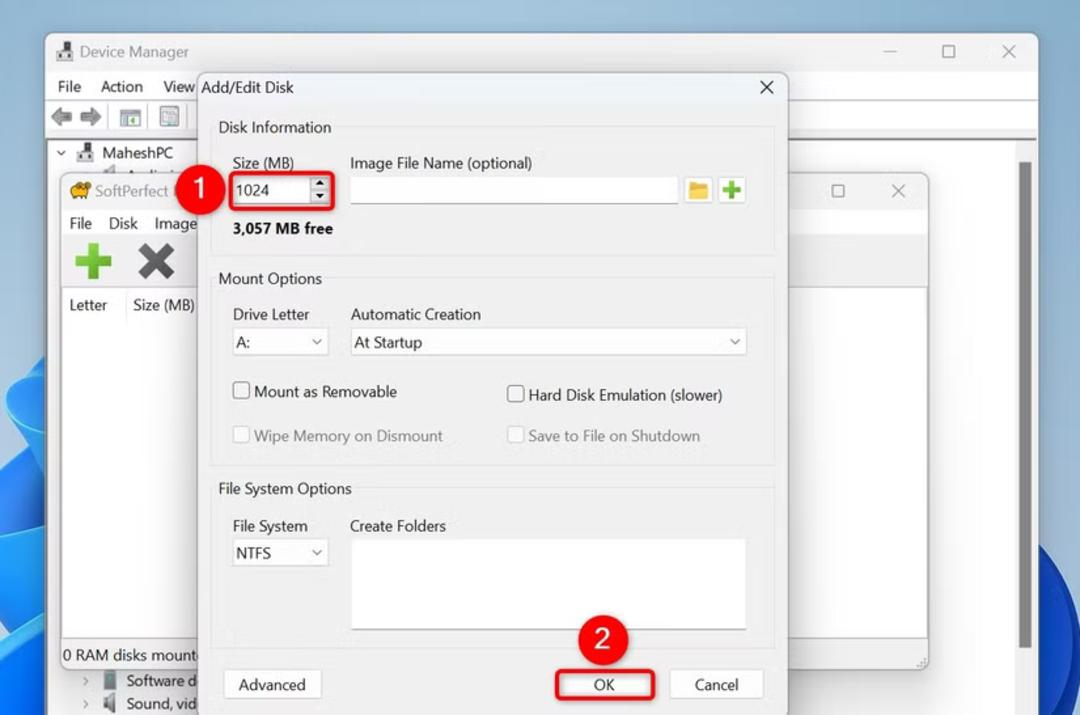Click the Advanced button
This screenshot has height=715, width=1080.
coord(272,685)
